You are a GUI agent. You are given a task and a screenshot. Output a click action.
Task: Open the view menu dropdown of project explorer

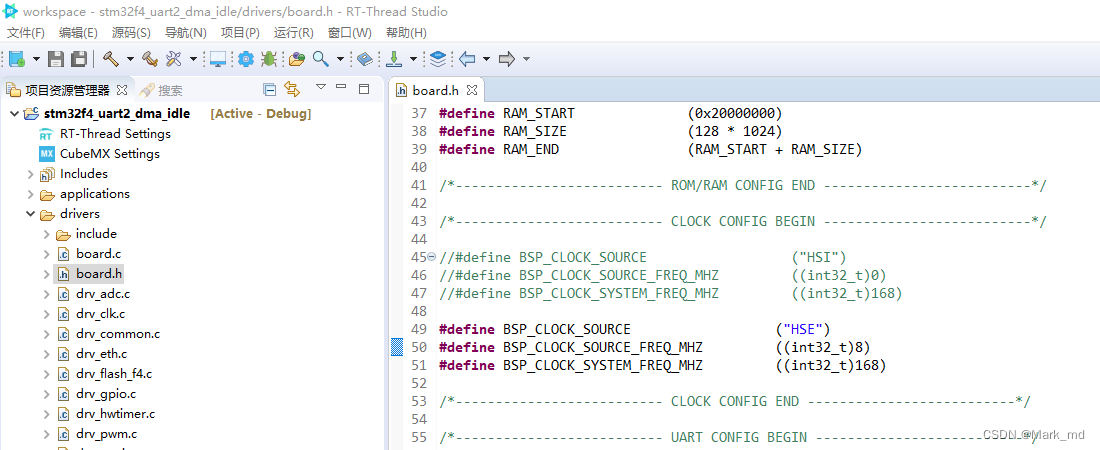click(321, 88)
